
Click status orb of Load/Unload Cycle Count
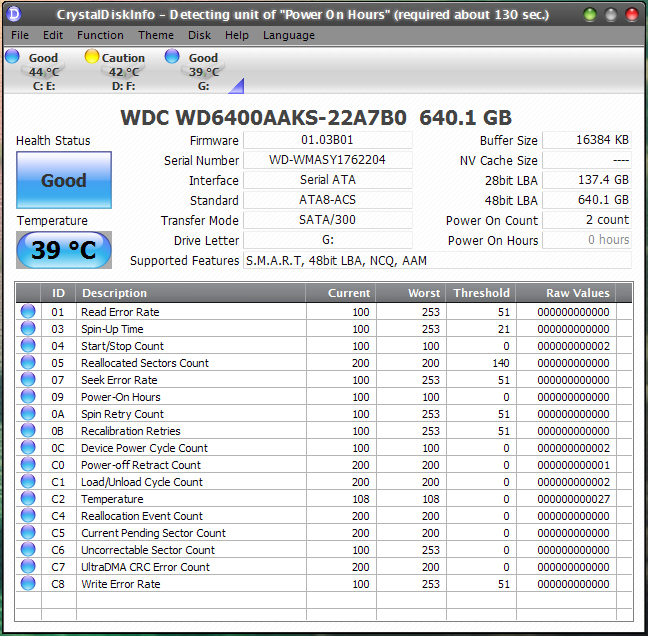point(28,481)
